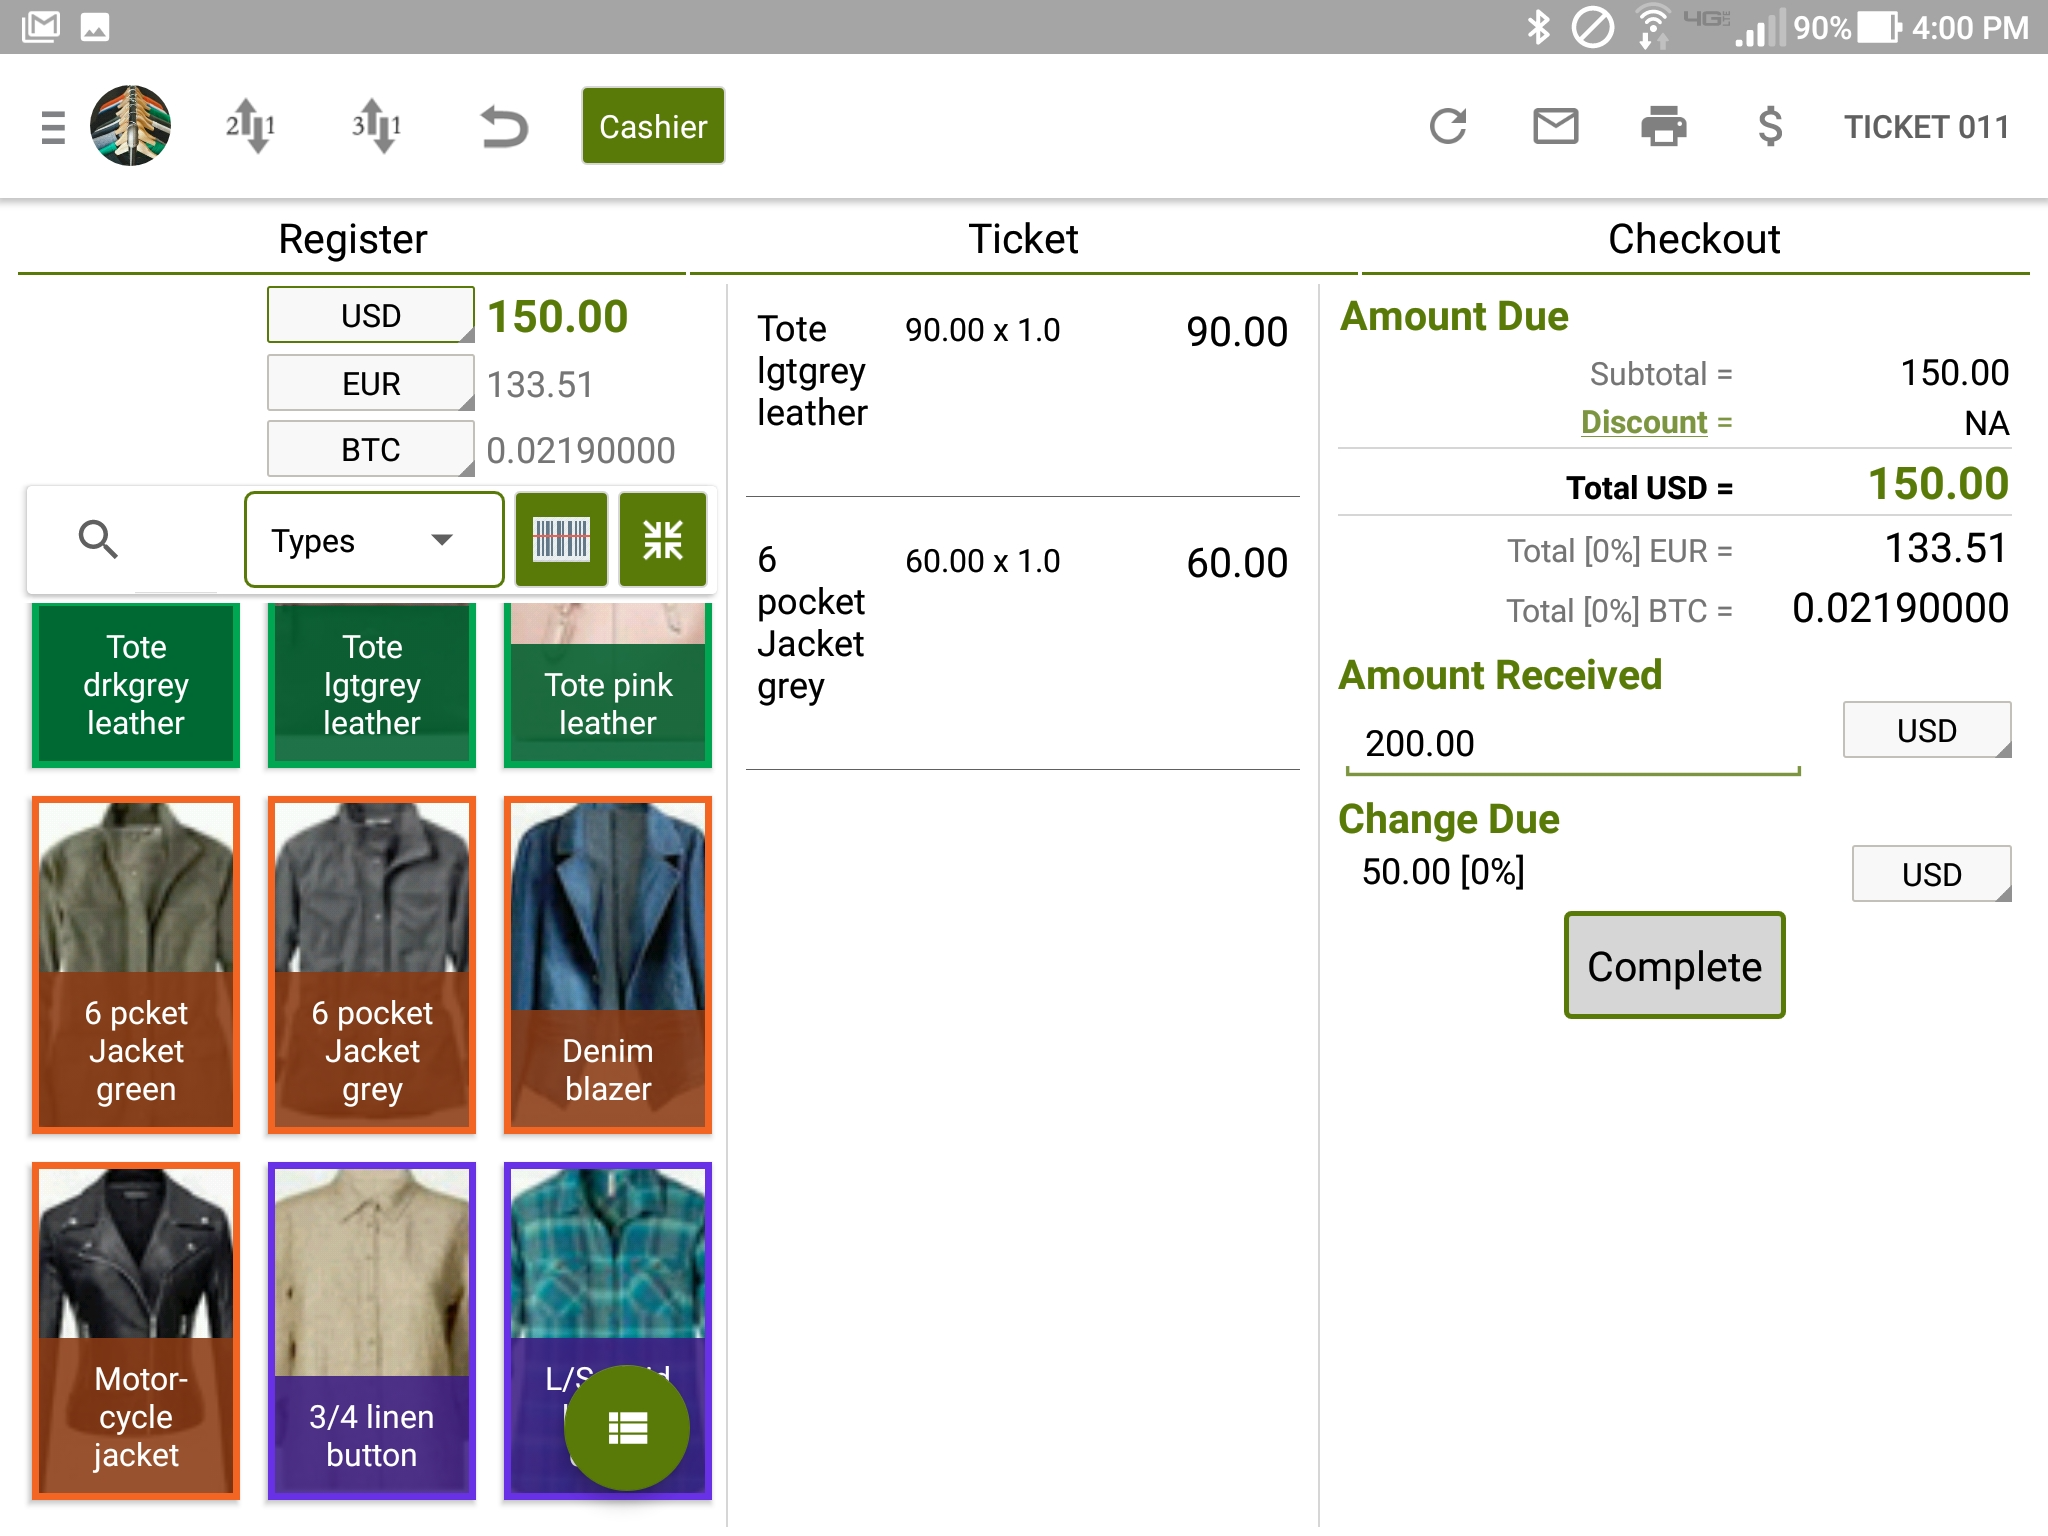Tap the dollar sign icon
Viewport: 2048px width, 1536px height.
(x=1770, y=127)
